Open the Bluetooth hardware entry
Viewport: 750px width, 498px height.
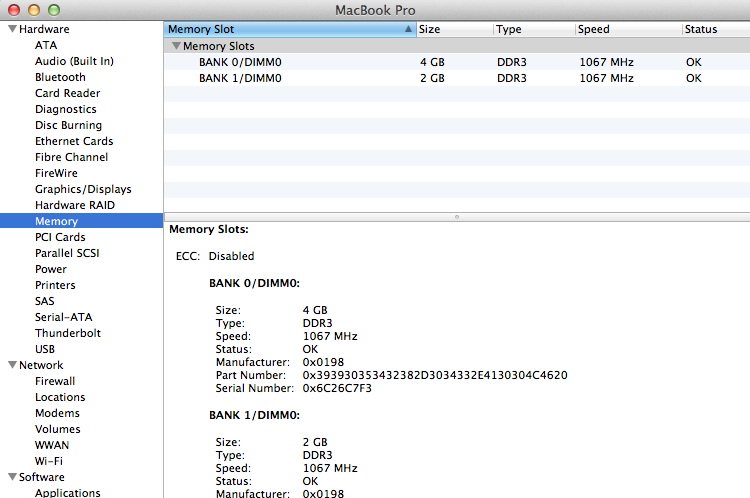point(60,77)
